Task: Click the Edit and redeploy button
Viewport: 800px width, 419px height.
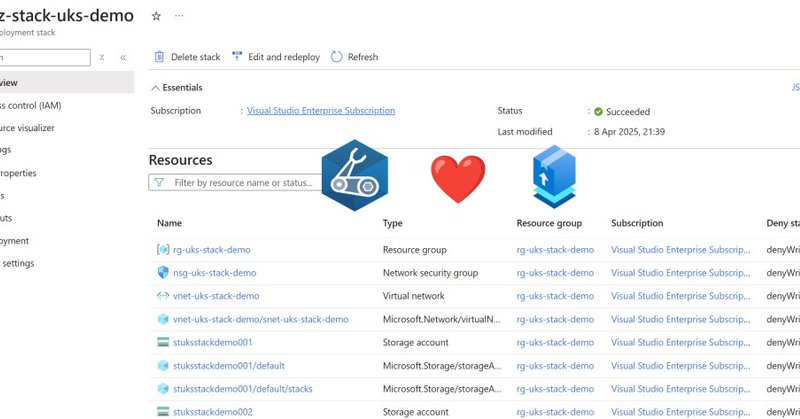Action: coord(276,57)
